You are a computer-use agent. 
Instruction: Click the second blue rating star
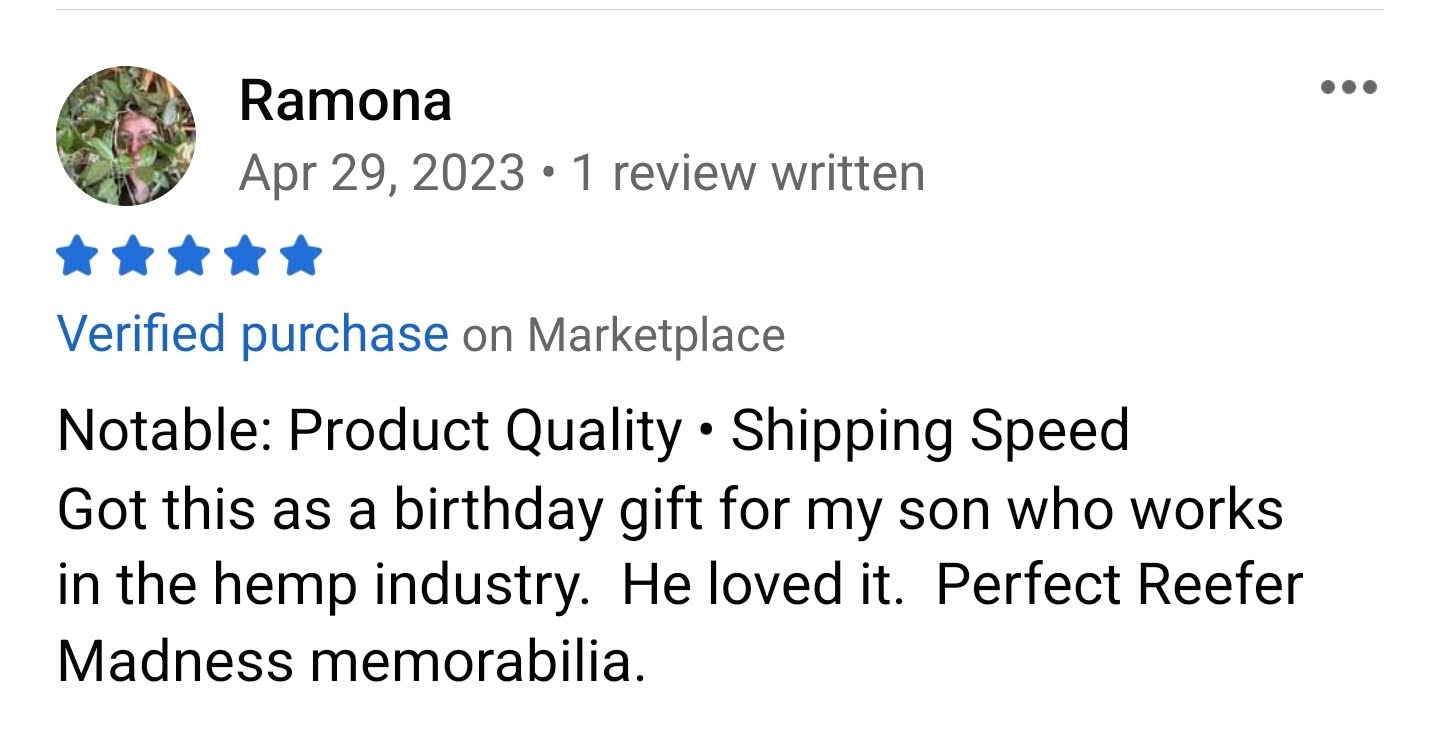pos(134,257)
